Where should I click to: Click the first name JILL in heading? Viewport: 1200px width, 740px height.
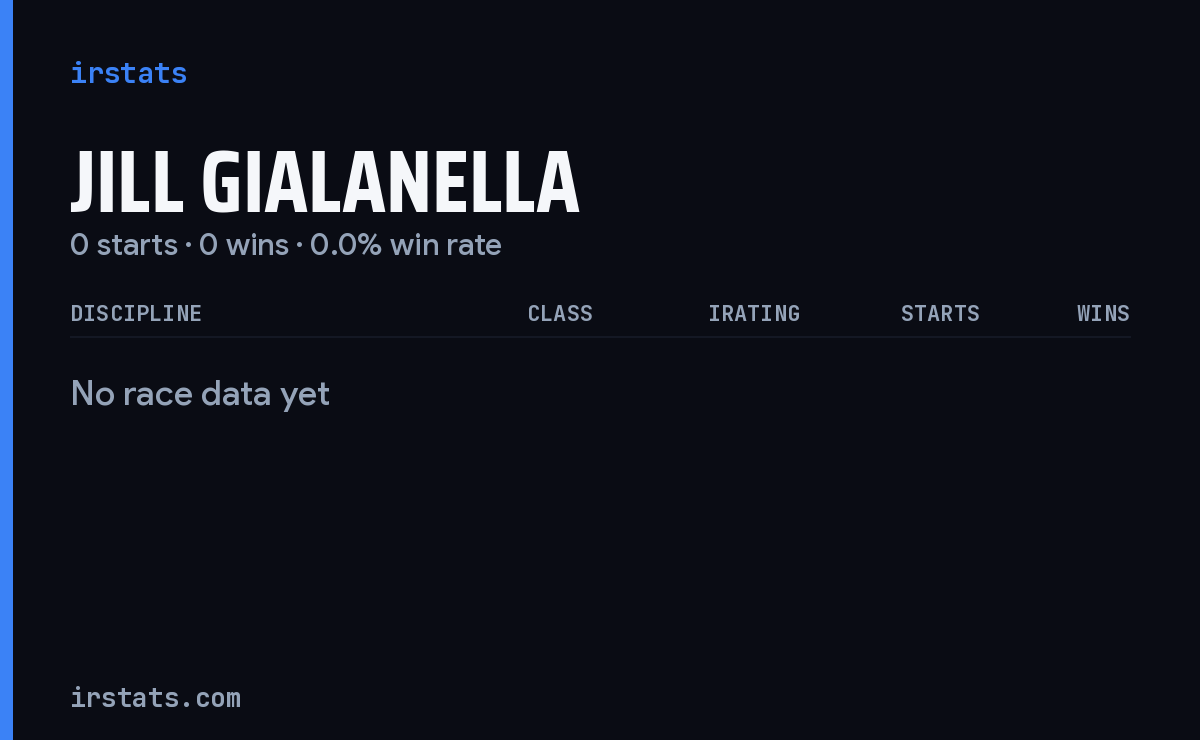[x=127, y=183]
